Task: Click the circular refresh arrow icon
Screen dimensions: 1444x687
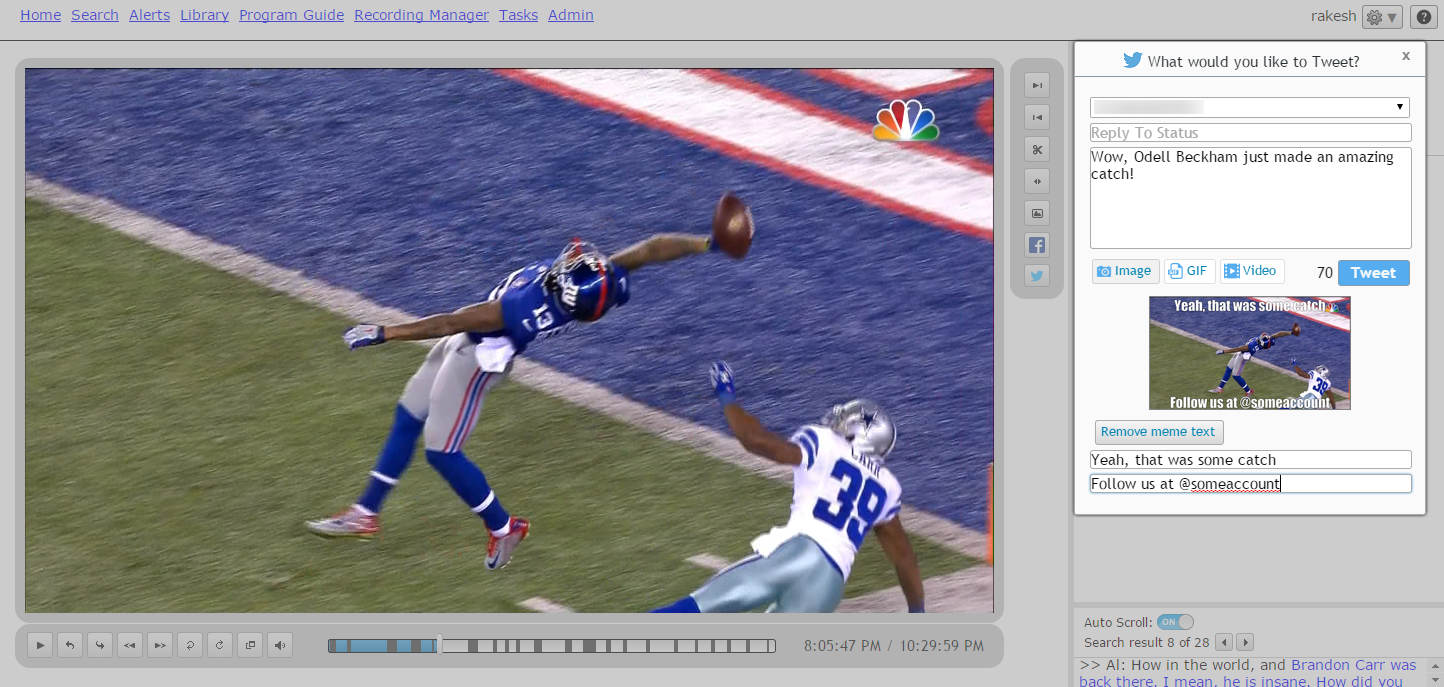Action: (x=220, y=646)
